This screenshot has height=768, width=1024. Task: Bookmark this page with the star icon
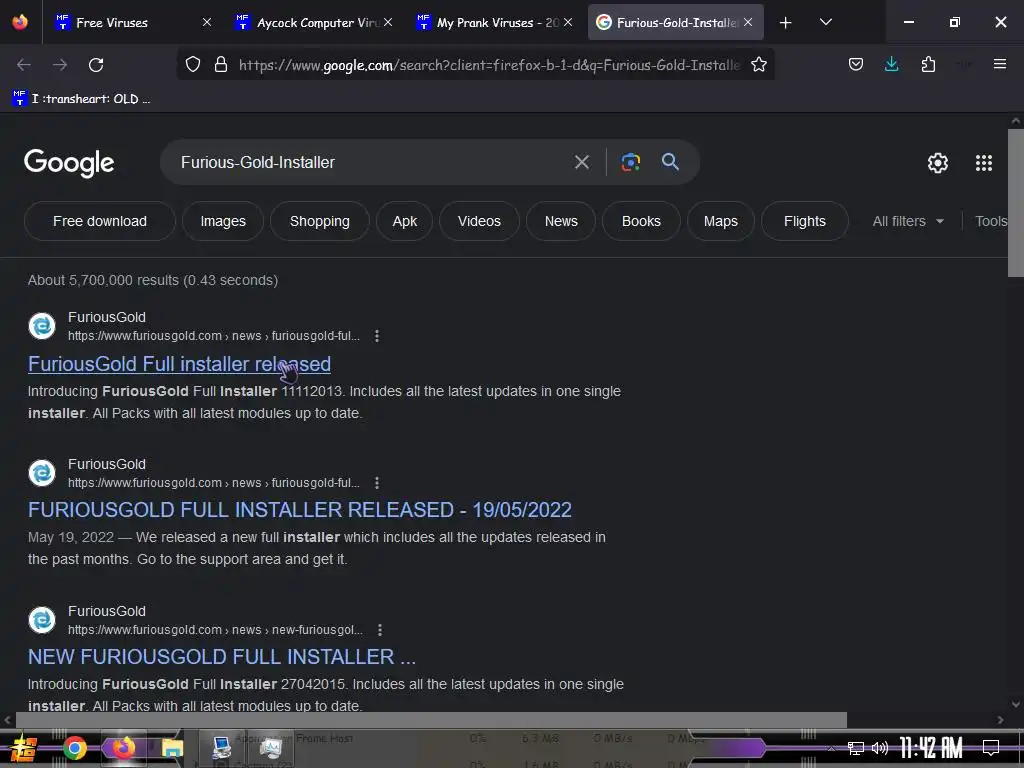tap(758, 64)
